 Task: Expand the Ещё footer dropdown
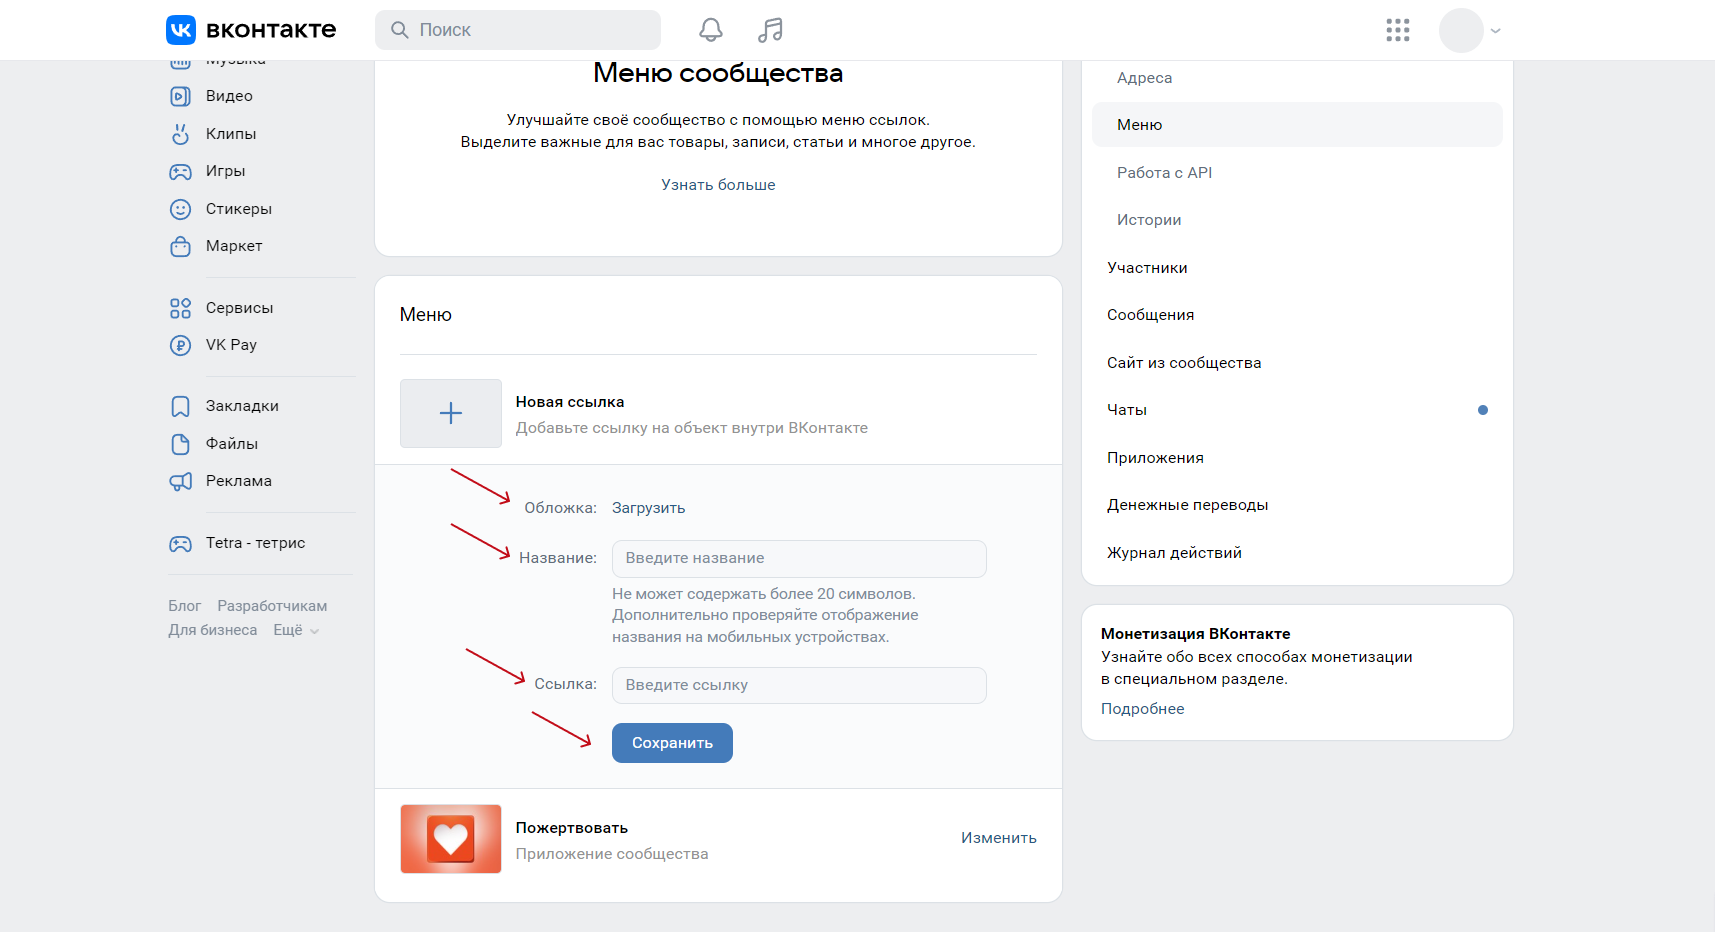pyautogui.click(x=296, y=630)
